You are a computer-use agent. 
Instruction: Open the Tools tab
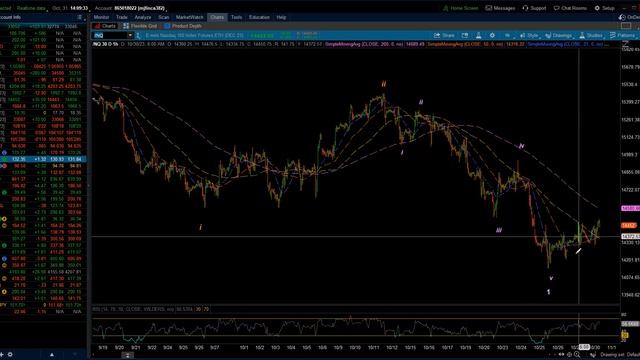(236, 17)
